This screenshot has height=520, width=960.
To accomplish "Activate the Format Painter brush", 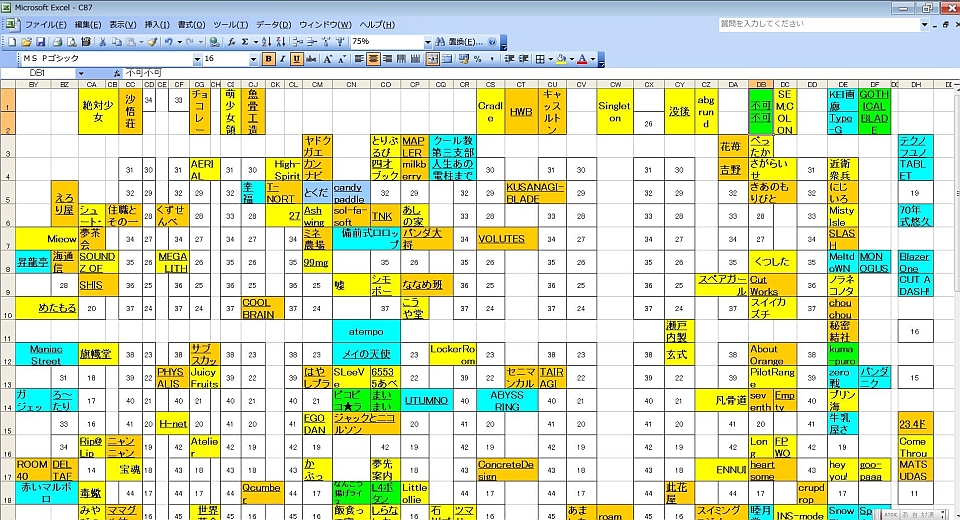I will 152,42.
